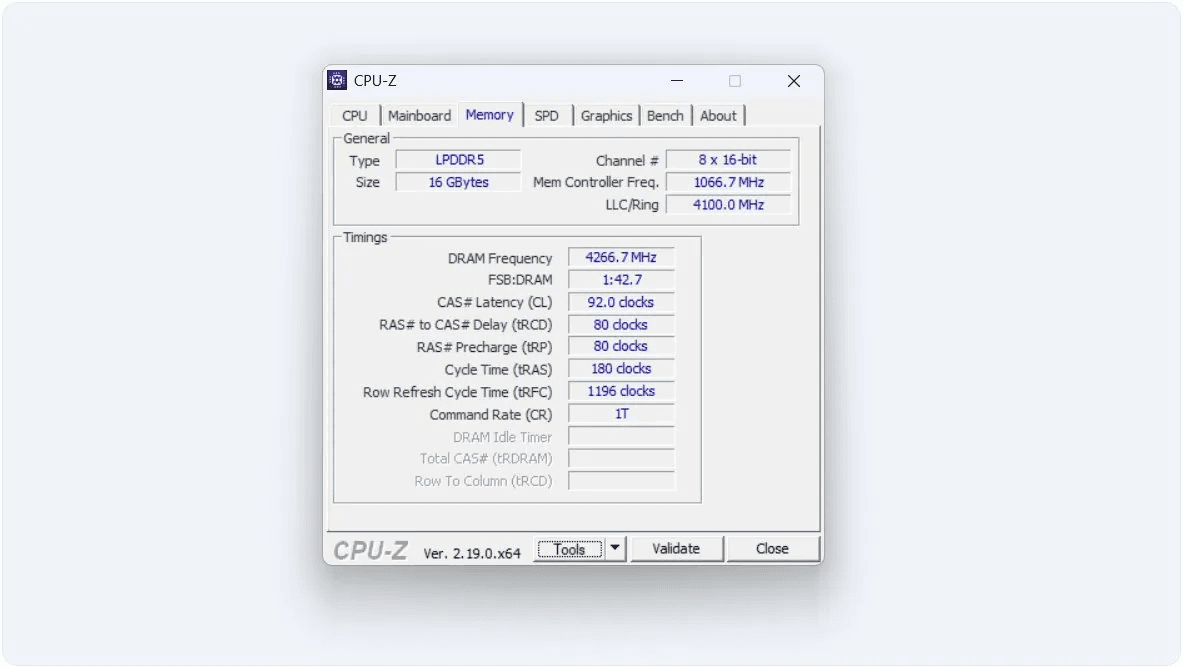Click the RAS# to CAS# Delay (tRCD) label
Viewport: 1183px width, 667px height.
point(466,325)
